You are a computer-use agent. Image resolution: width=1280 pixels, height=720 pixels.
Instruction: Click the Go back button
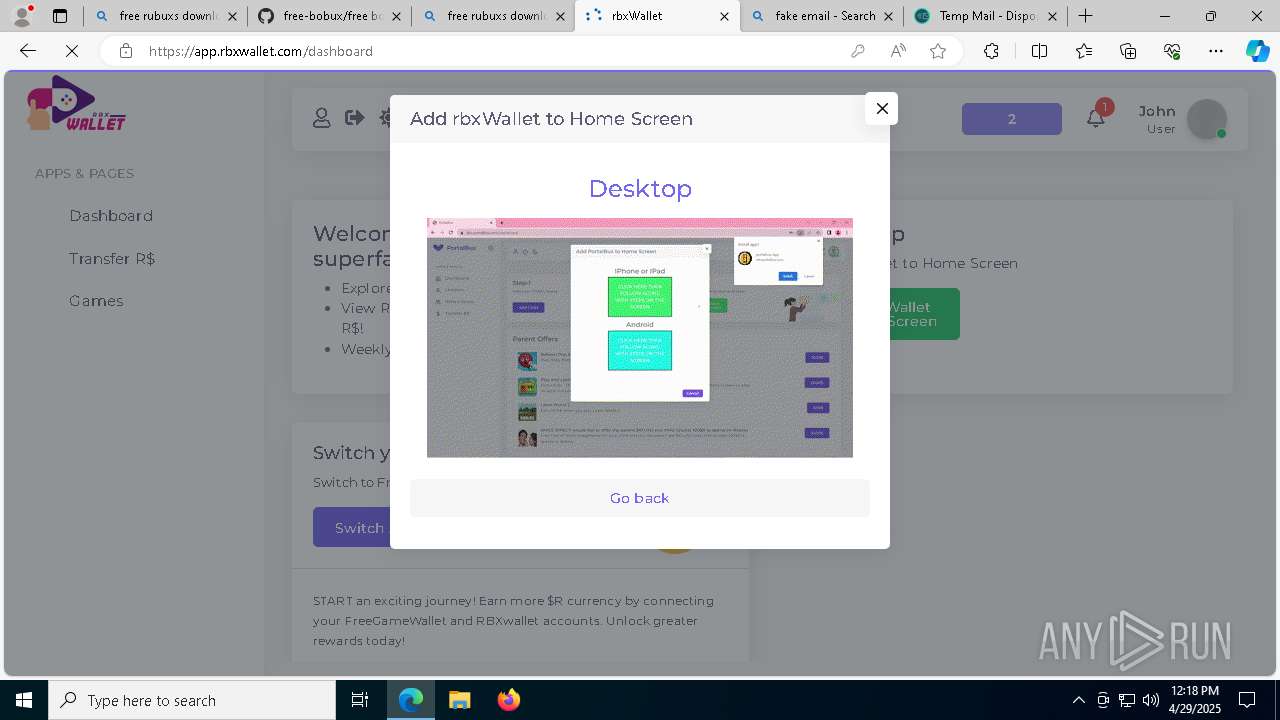coord(640,498)
